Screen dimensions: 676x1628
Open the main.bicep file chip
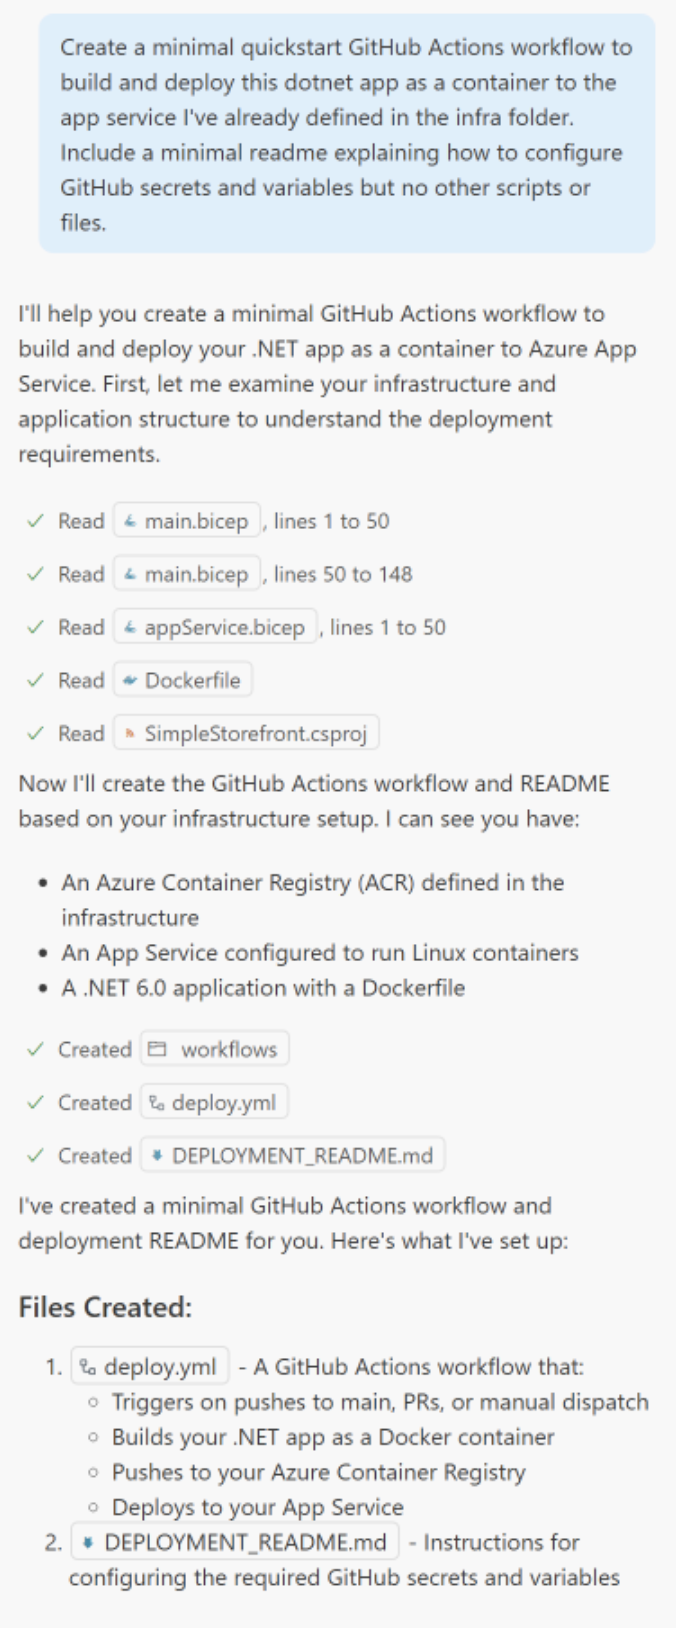[185, 520]
